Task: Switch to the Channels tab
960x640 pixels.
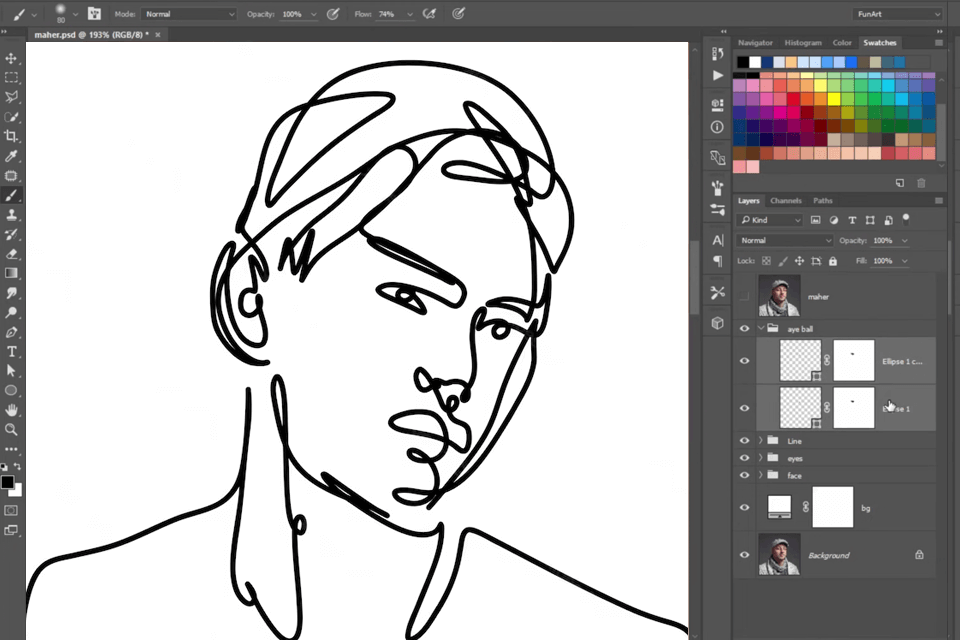Action: (x=785, y=201)
